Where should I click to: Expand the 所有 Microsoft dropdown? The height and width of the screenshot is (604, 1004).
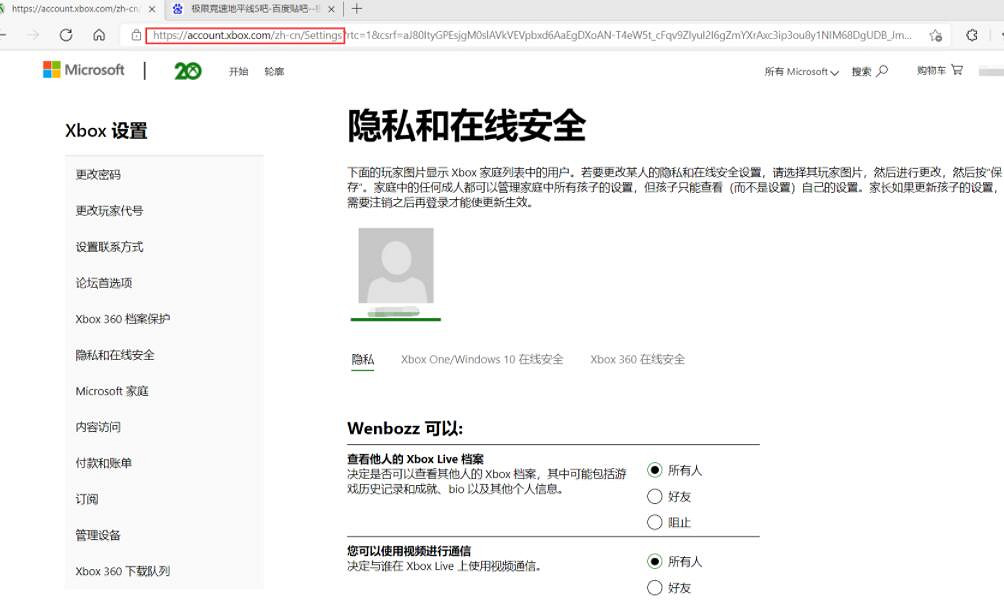pyautogui.click(x=801, y=72)
